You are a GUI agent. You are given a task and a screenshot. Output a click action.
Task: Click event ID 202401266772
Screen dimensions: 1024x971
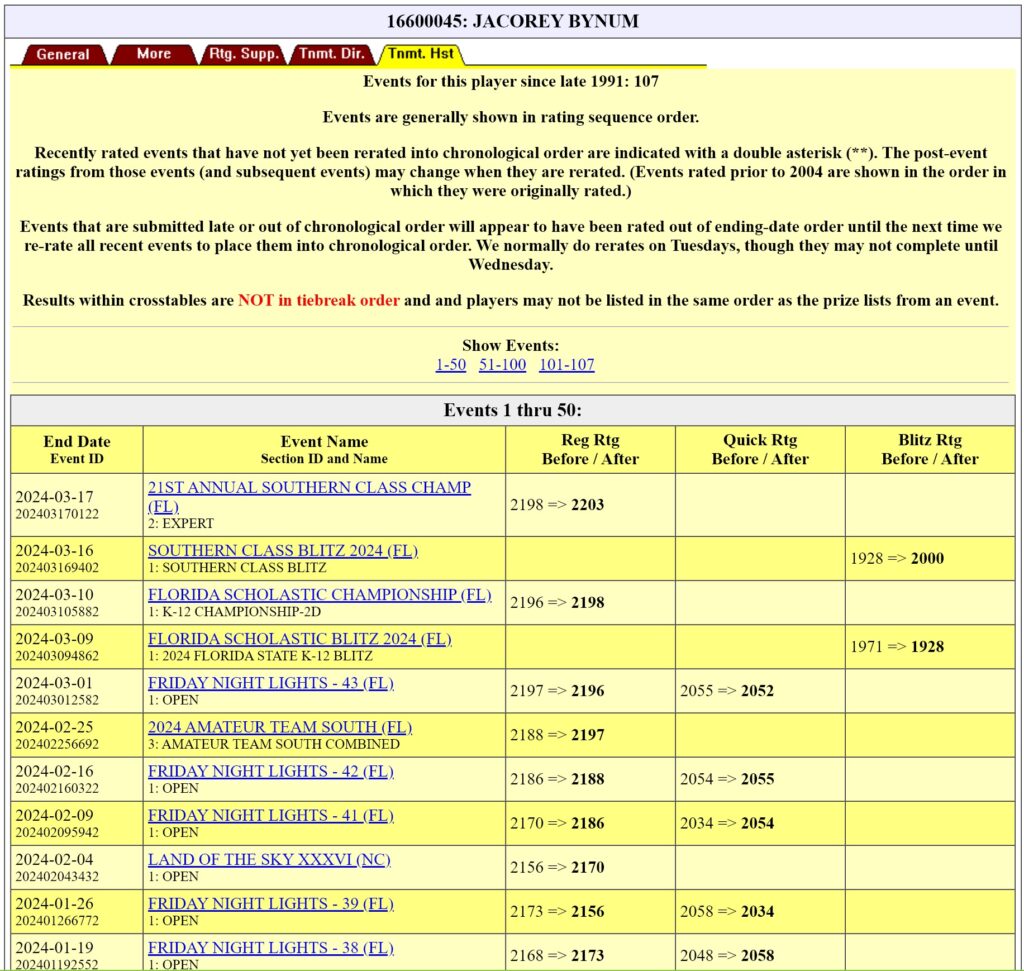click(x=57, y=921)
